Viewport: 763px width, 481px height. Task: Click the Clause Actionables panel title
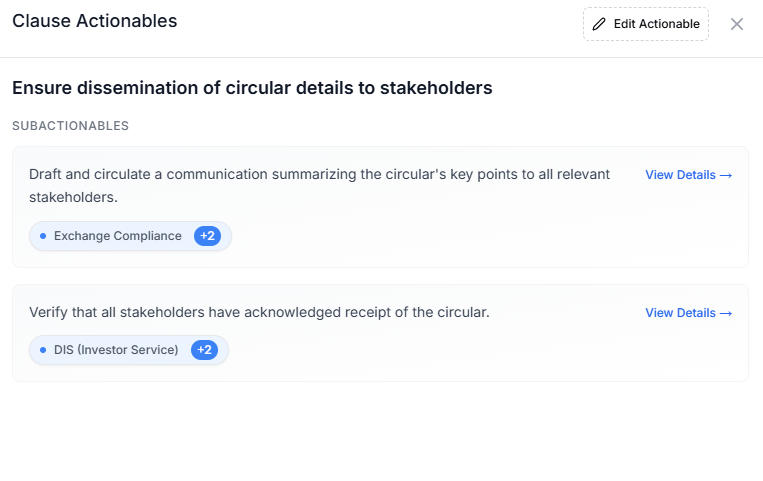click(94, 21)
